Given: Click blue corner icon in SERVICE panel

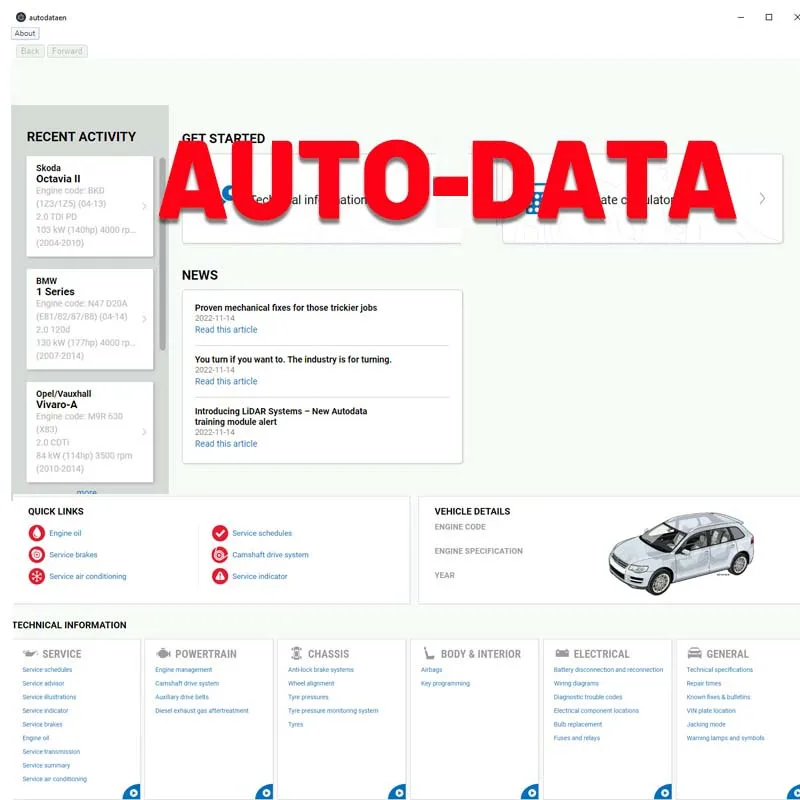Looking at the screenshot, I should pos(132,792).
